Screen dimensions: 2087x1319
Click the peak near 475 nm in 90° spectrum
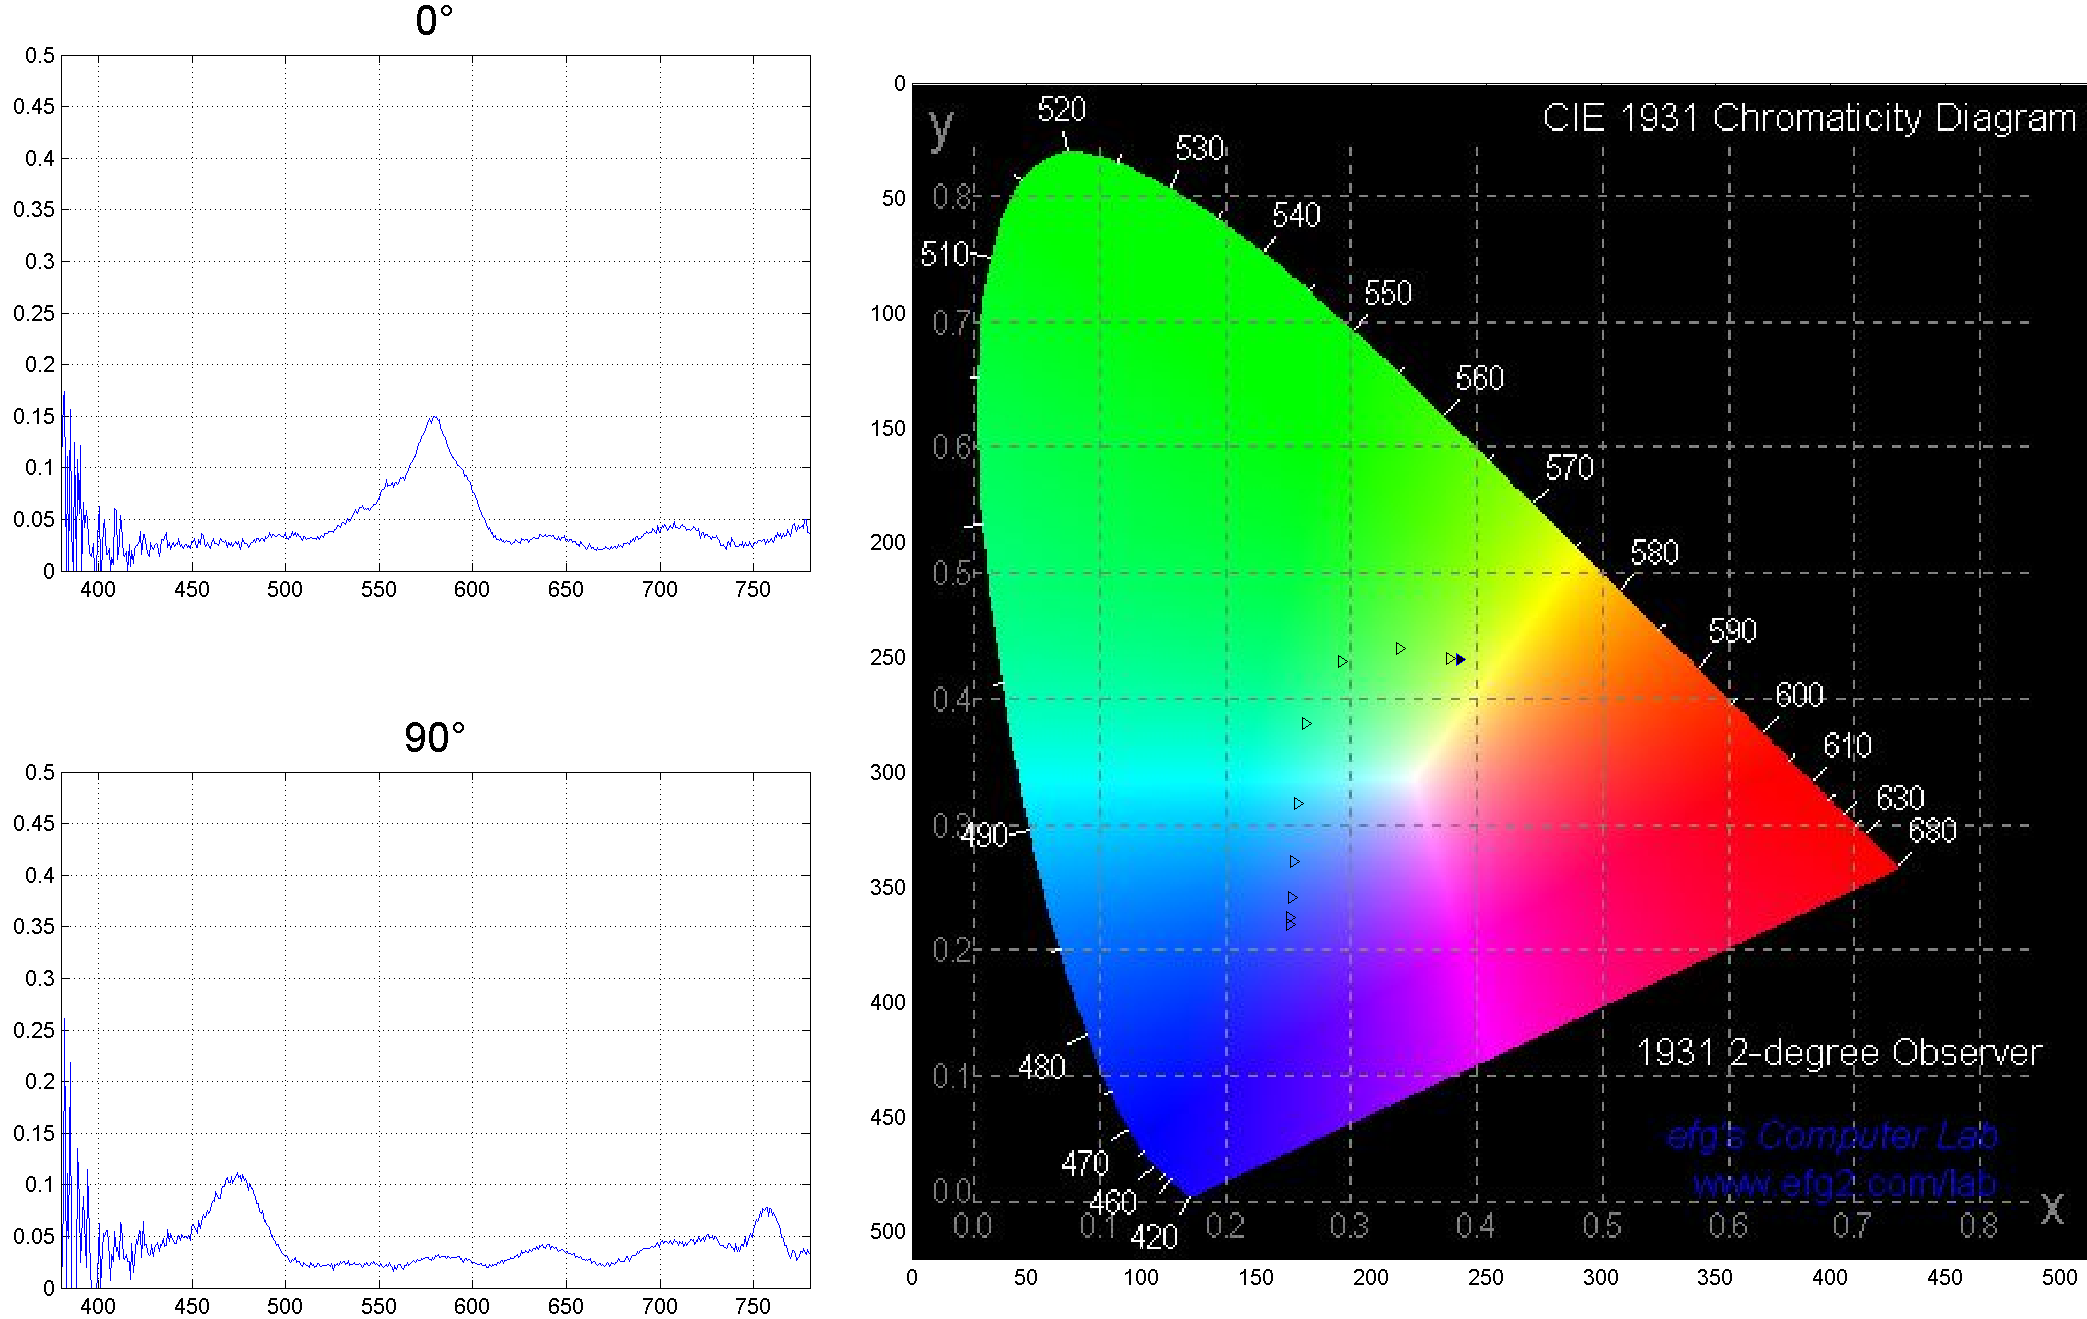pos(238,1176)
